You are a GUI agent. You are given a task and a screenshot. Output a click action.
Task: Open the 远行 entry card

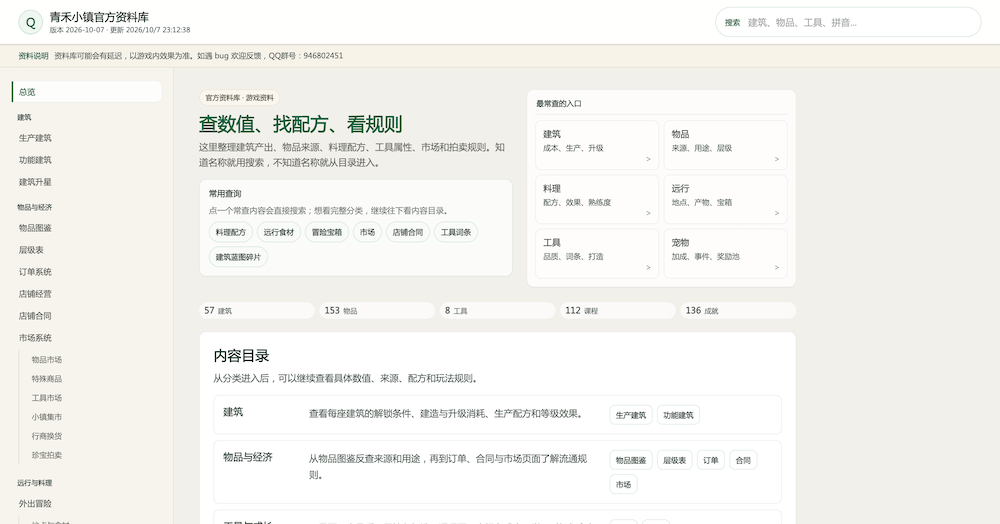click(x=726, y=200)
